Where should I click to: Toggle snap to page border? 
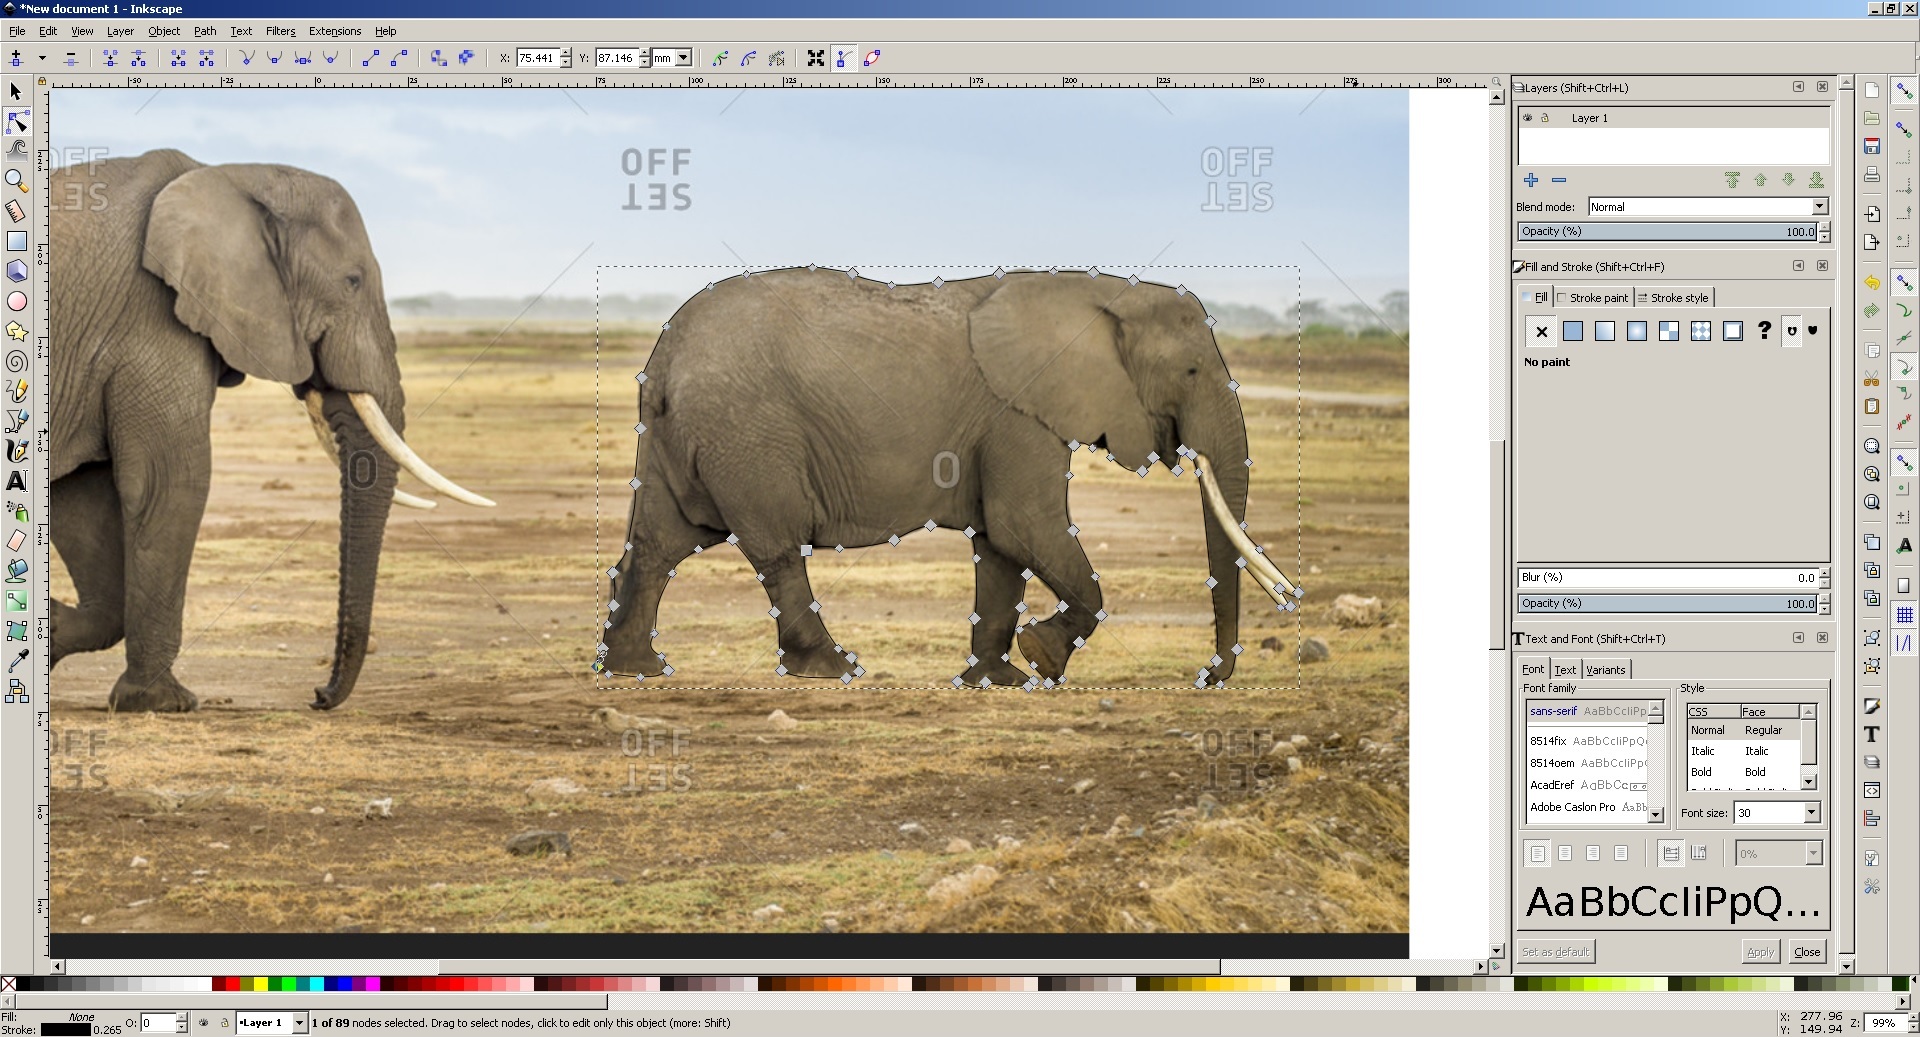1904,586
